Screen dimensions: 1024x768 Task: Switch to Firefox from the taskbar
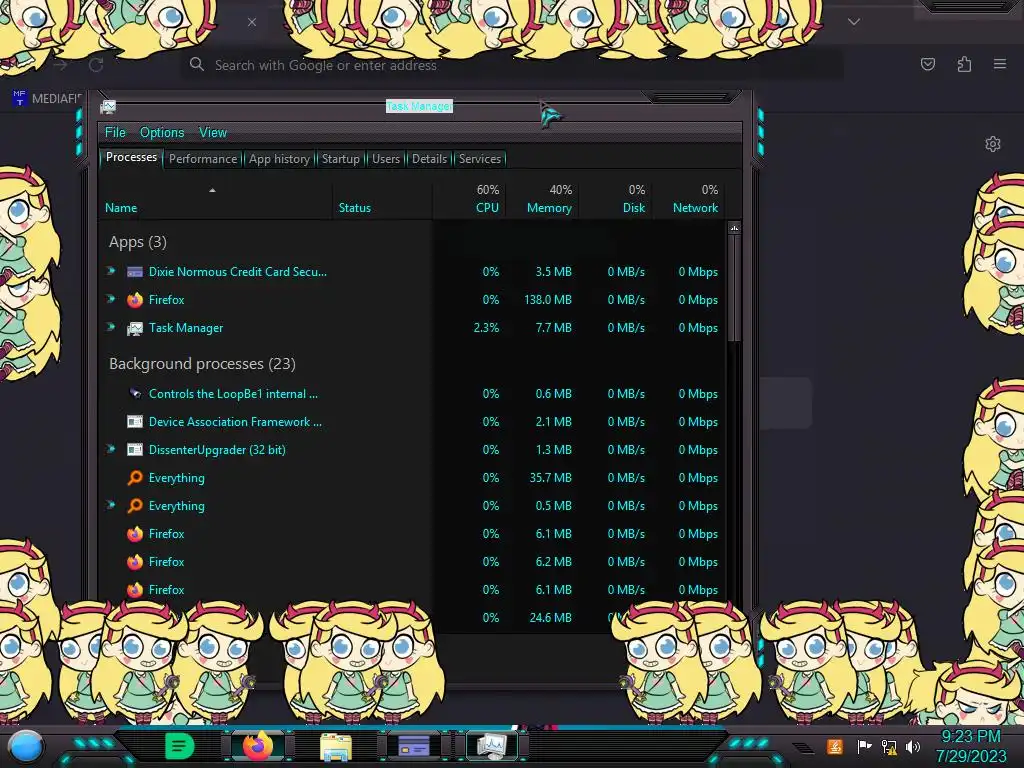(257, 746)
